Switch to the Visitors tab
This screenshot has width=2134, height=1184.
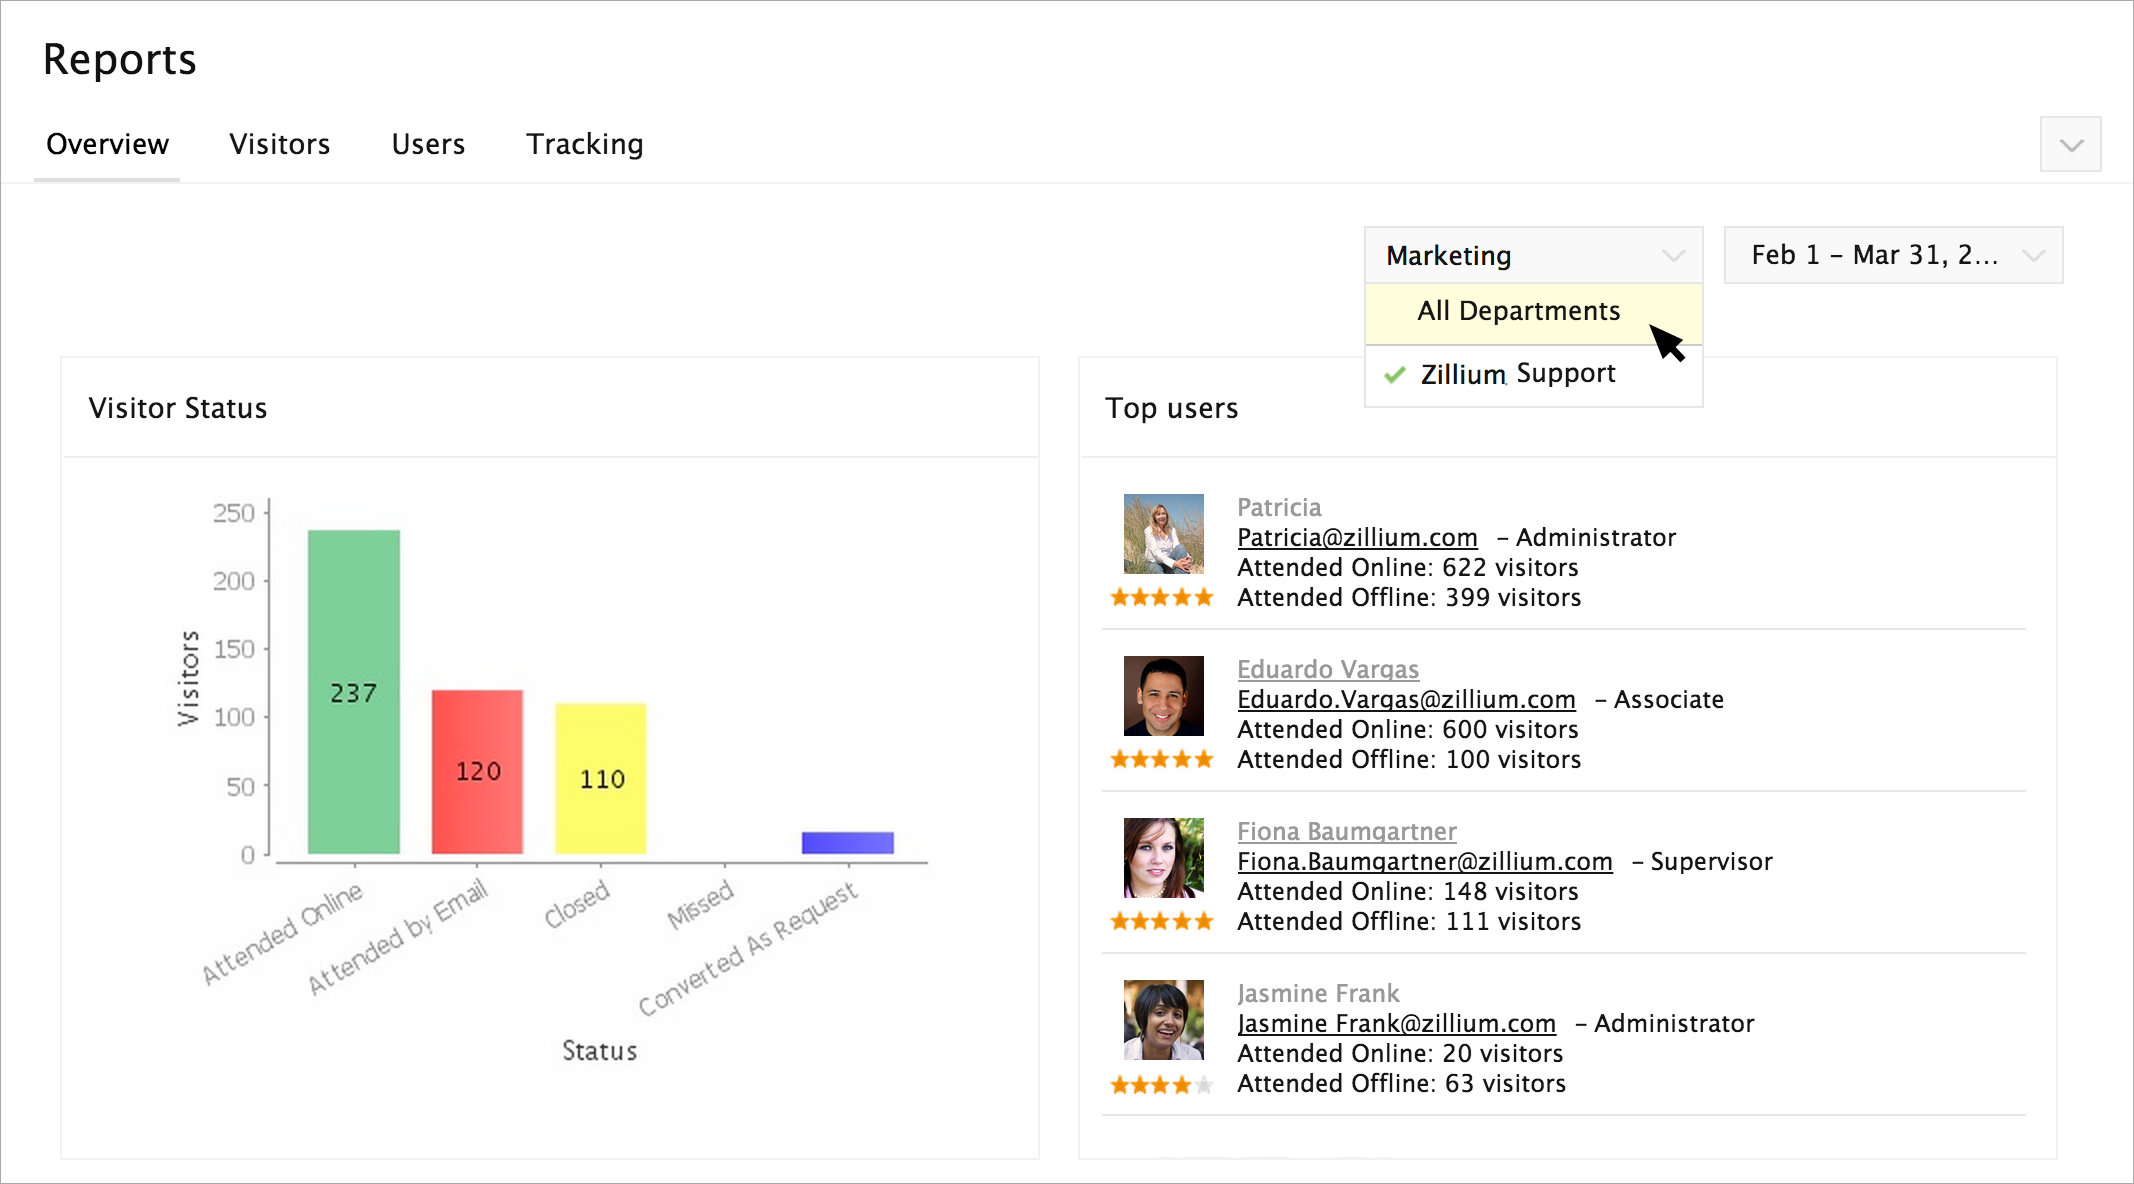(x=279, y=145)
